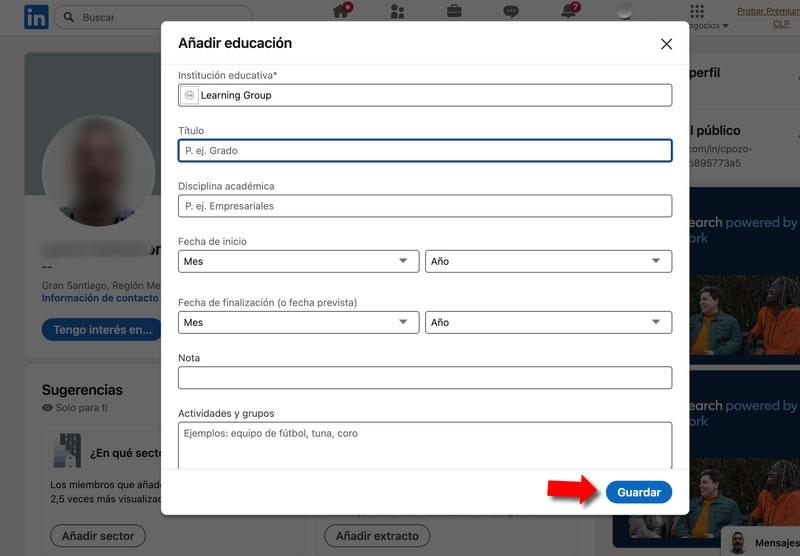Viewport: 800px width, 556px height.
Task: Open the Messaging speech bubble icon
Action: 511,11
